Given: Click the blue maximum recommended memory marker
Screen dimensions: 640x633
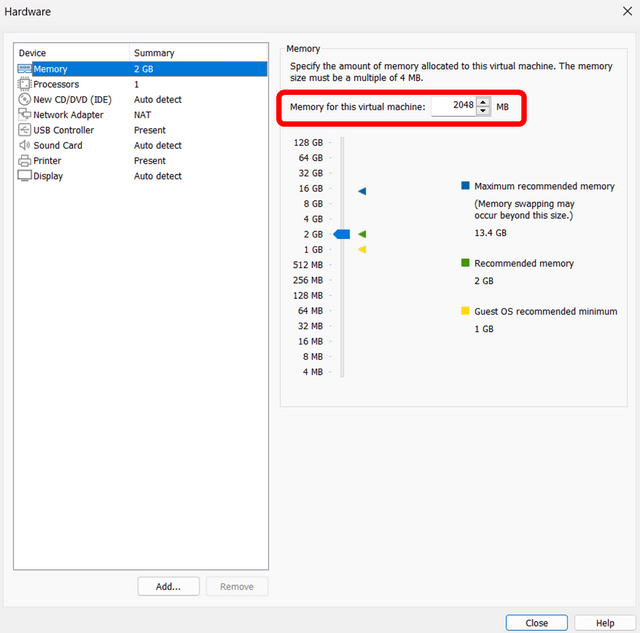Looking at the screenshot, I should (x=362, y=190).
